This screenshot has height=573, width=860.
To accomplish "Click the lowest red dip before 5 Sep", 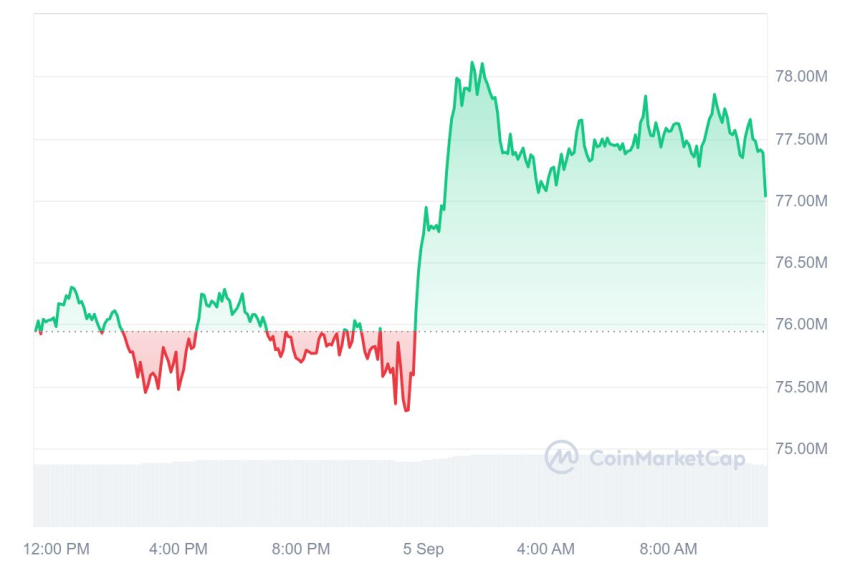I will [406, 410].
